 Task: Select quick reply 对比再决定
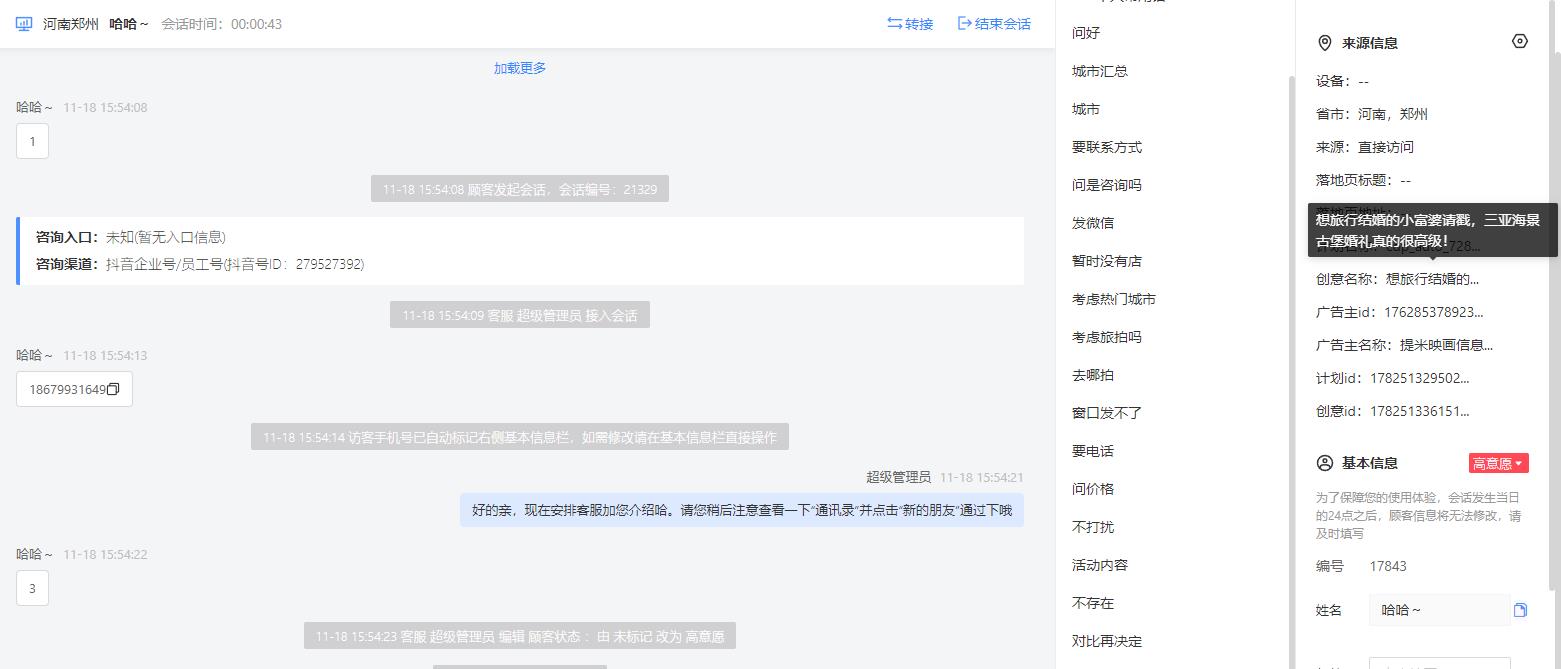tap(1107, 641)
